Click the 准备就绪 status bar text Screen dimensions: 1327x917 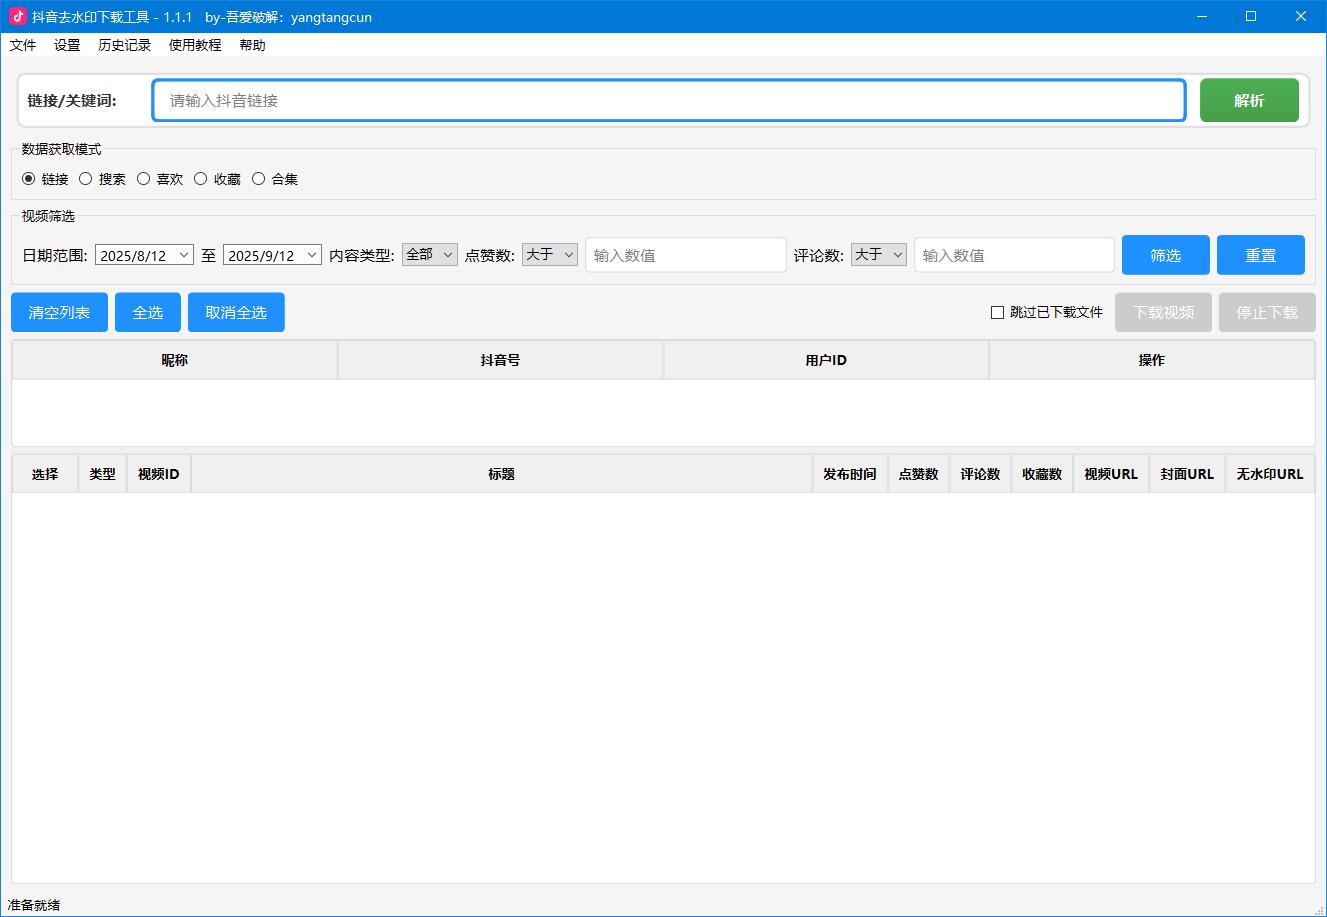tap(34, 905)
